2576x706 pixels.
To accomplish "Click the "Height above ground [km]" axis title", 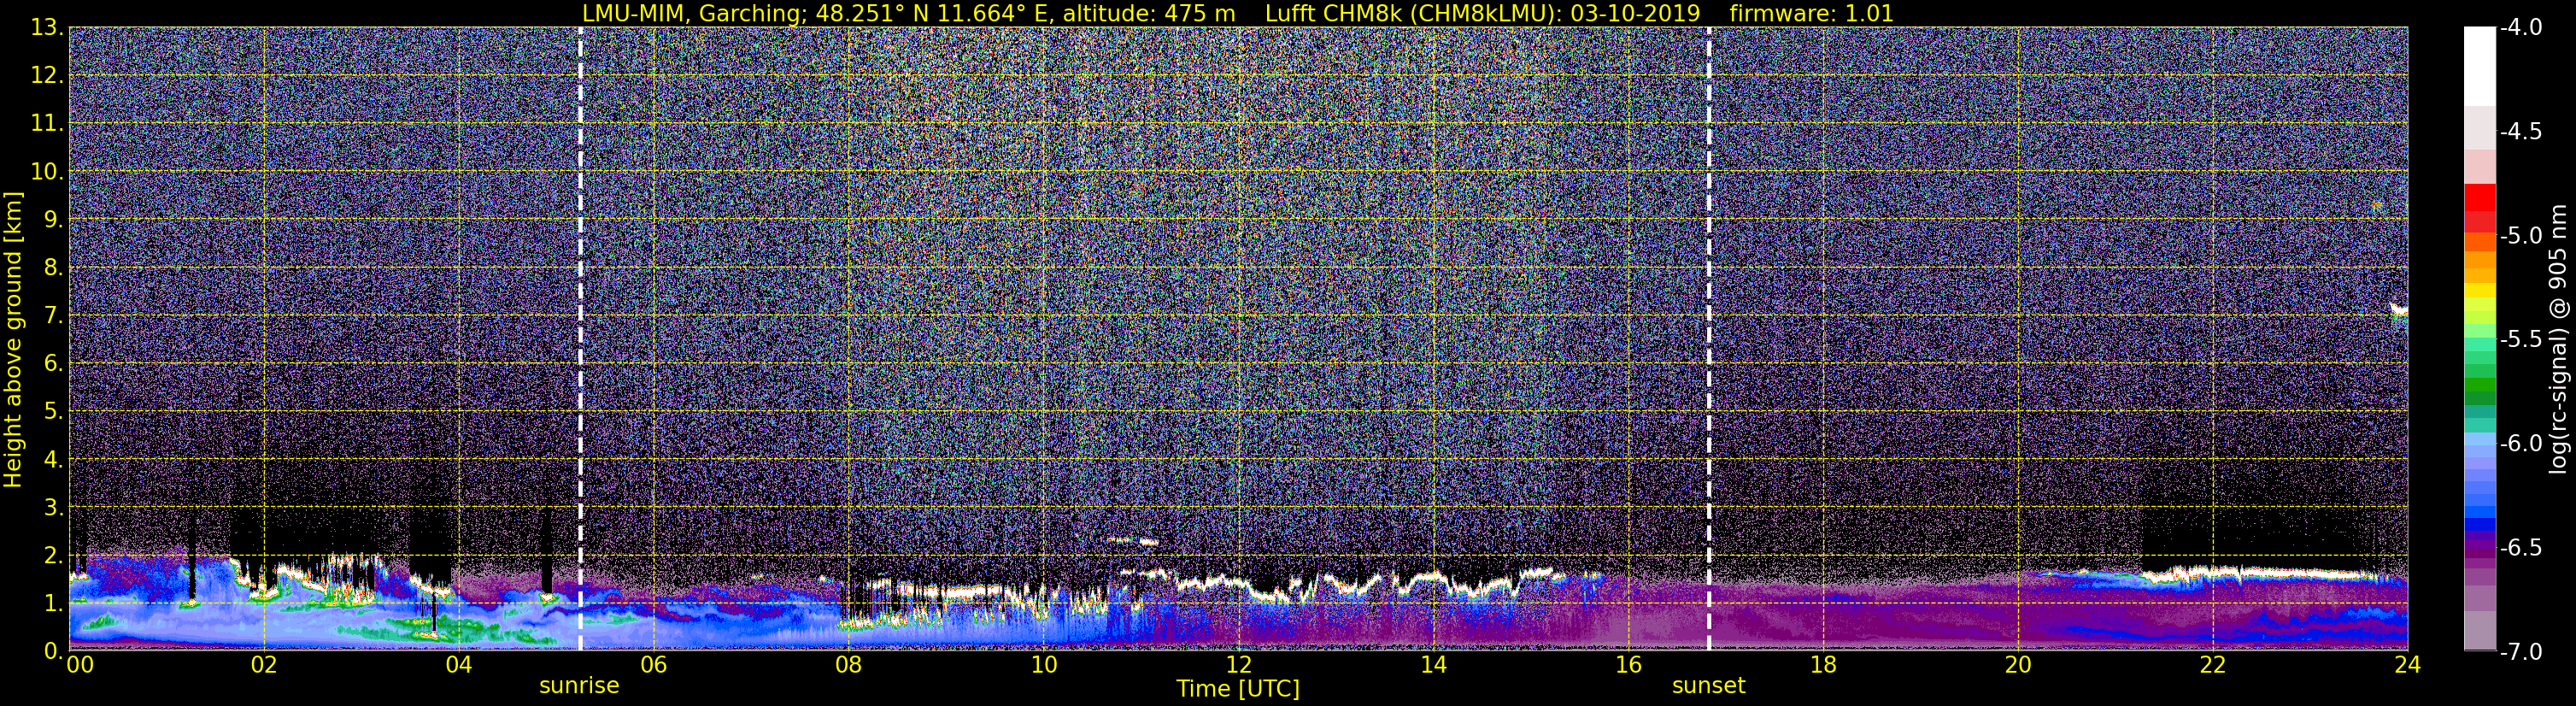I will [x=13, y=339].
